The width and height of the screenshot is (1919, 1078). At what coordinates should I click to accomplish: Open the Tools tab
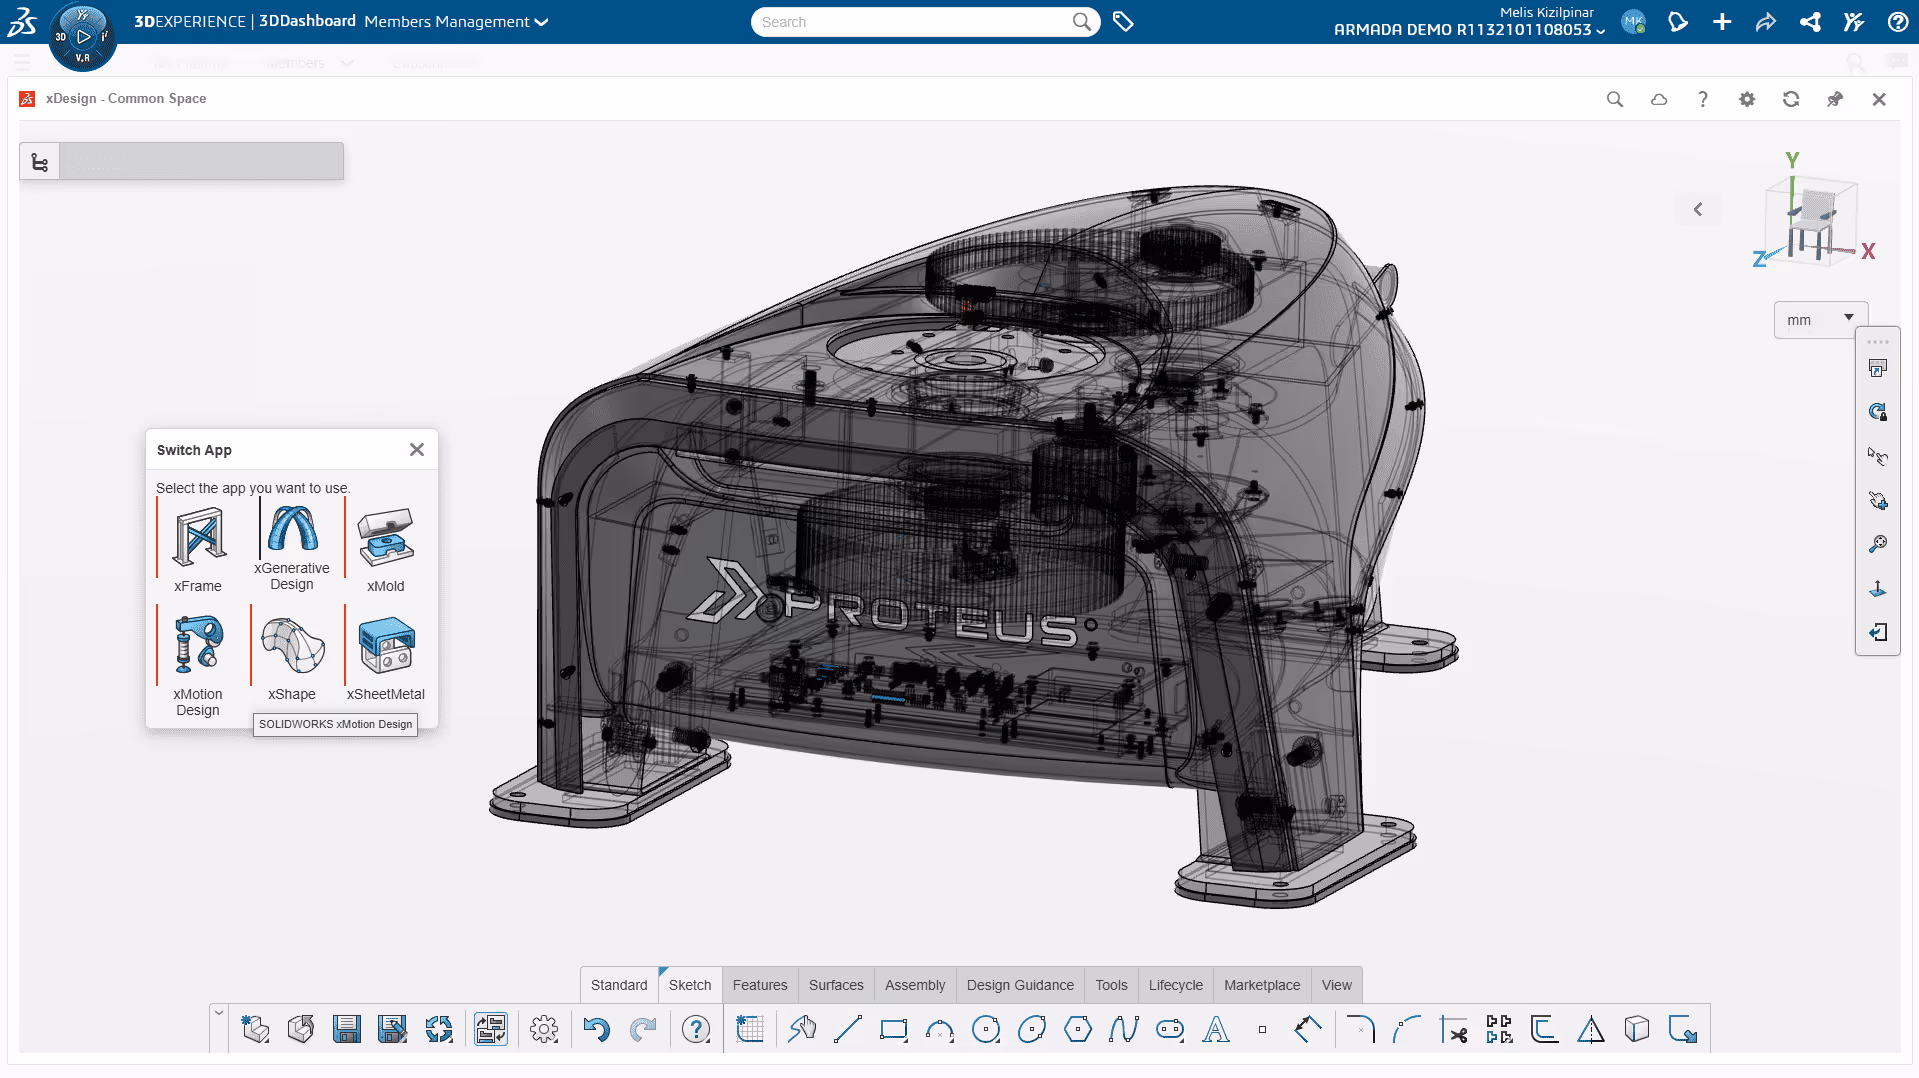[x=1111, y=985]
